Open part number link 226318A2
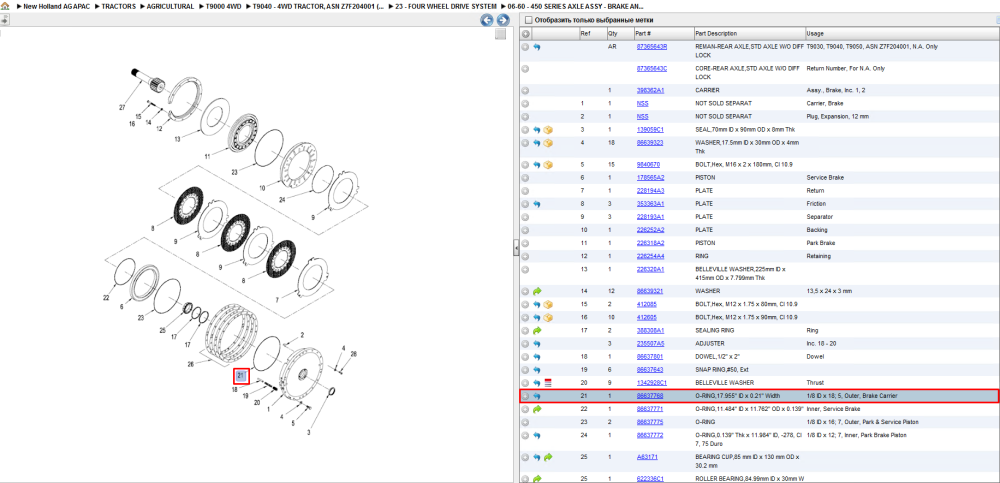The width and height of the screenshot is (1000, 483). 650,243
